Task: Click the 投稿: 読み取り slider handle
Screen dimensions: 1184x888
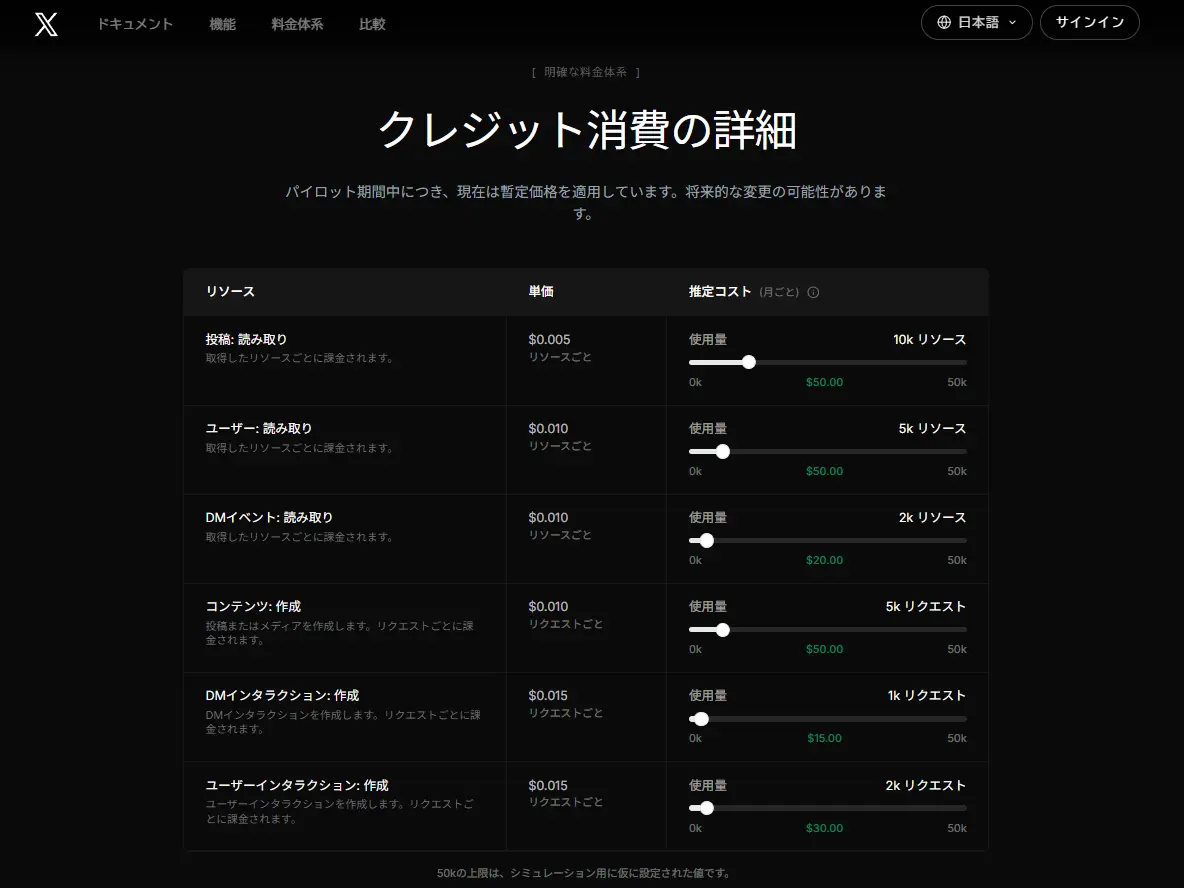Action: point(748,362)
